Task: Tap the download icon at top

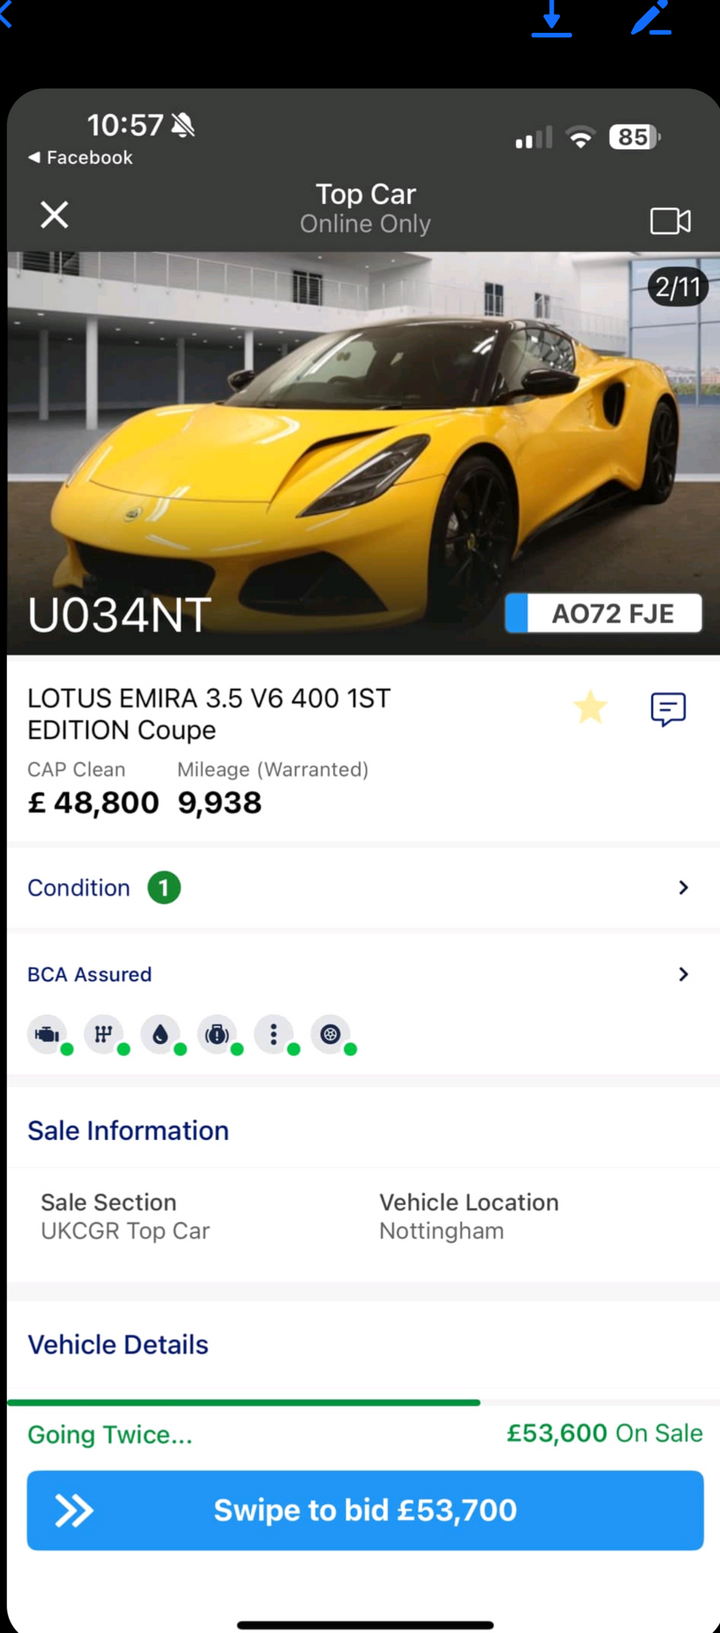Action: 551,18
